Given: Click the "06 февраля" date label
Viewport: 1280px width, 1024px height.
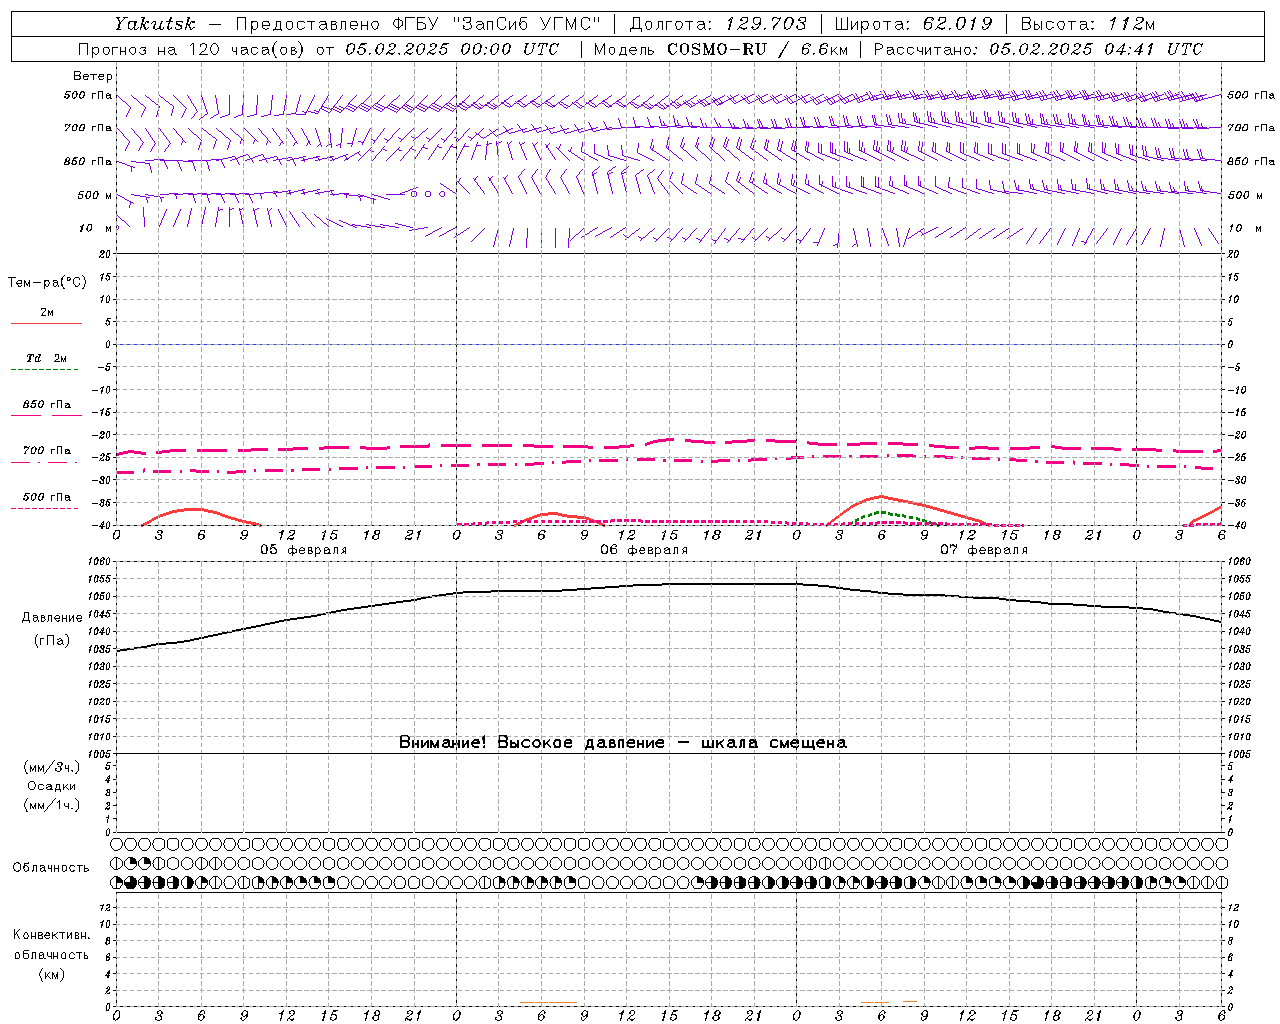Looking at the screenshot, I should [644, 550].
